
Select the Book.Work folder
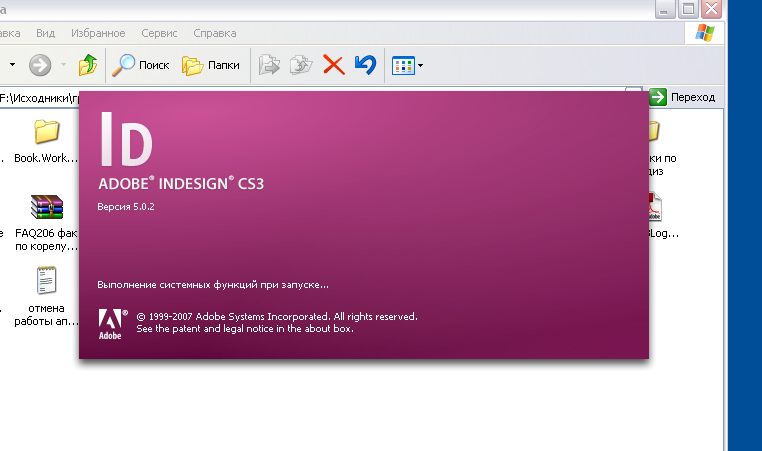pos(46,141)
